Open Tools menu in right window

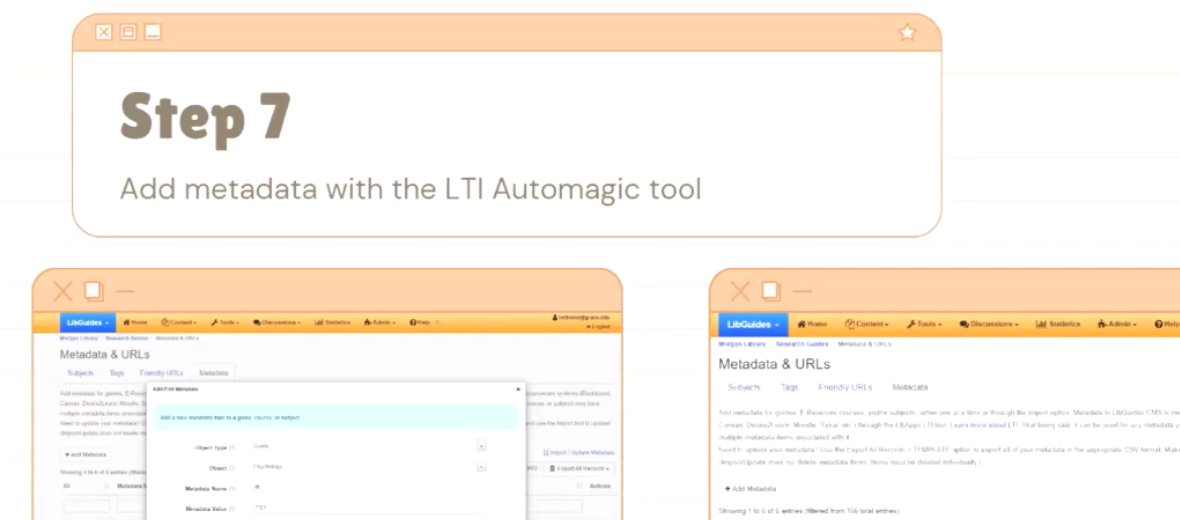tap(924, 324)
